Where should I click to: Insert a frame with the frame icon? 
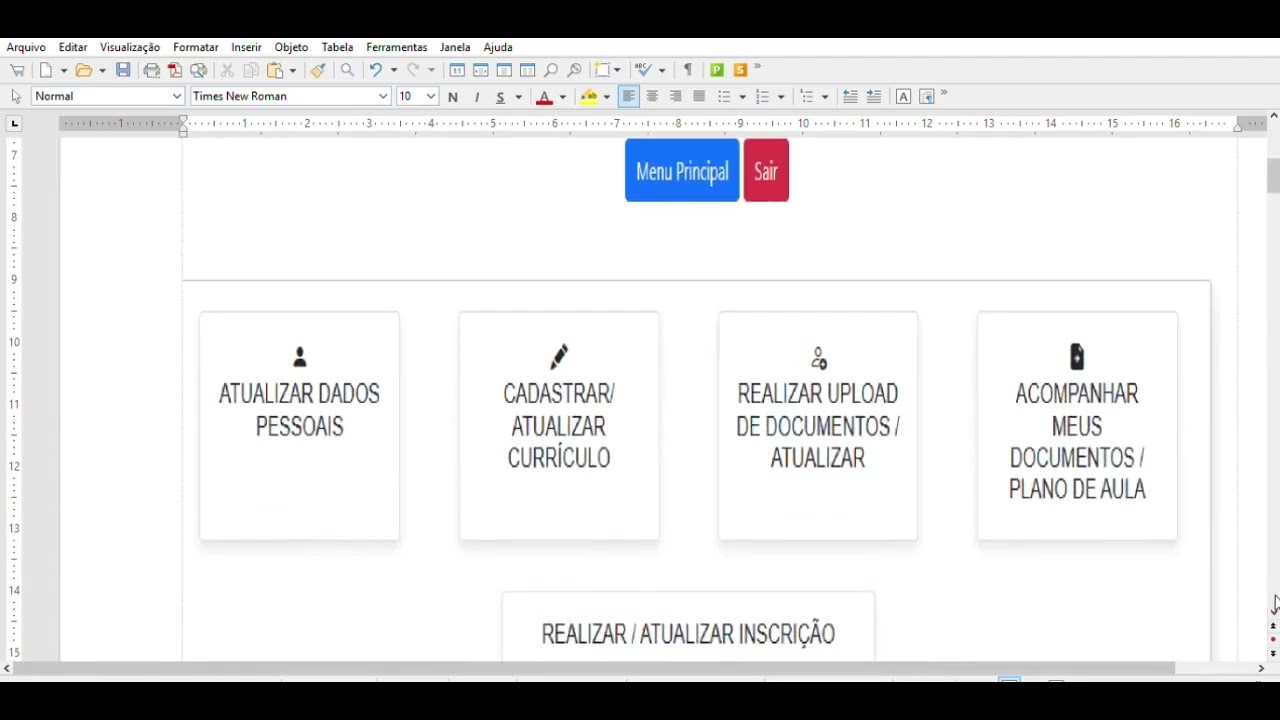pyautogui.click(x=602, y=70)
